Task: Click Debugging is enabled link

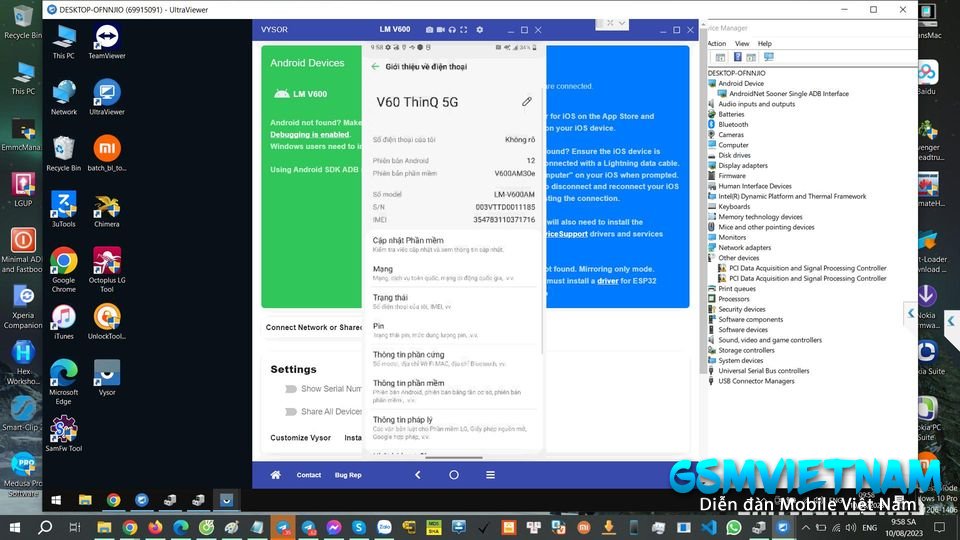Action: [x=310, y=135]
